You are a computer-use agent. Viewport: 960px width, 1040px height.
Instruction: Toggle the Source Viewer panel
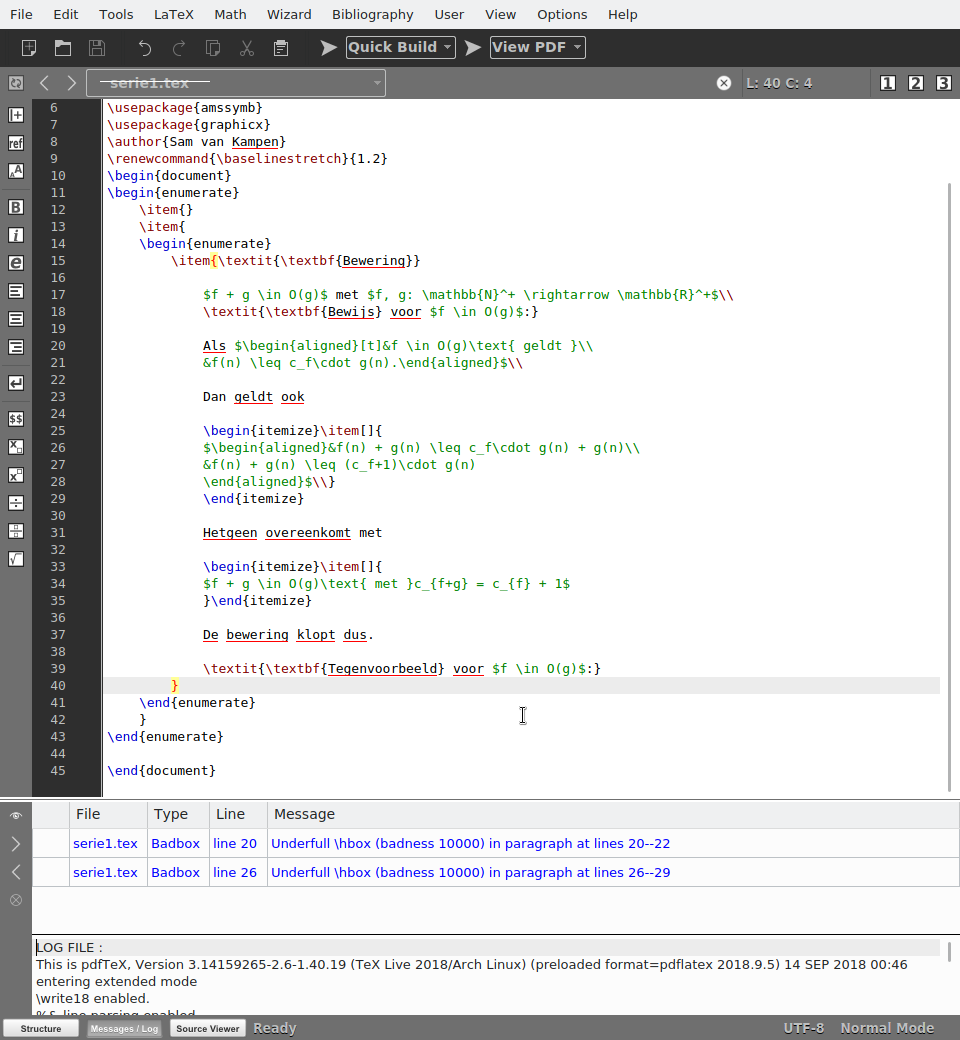(x=208, y=1028)
